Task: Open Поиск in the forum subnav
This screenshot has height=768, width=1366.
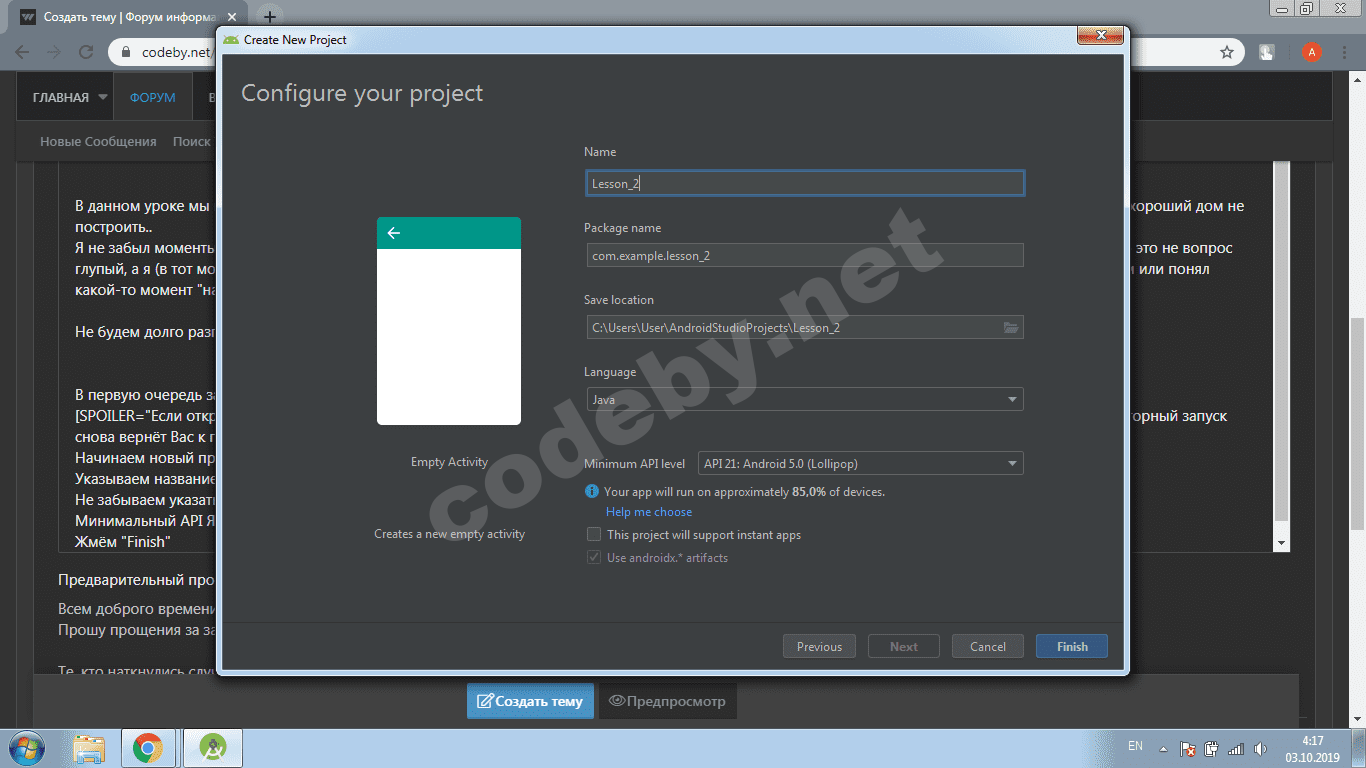Action: coord(191,142)
